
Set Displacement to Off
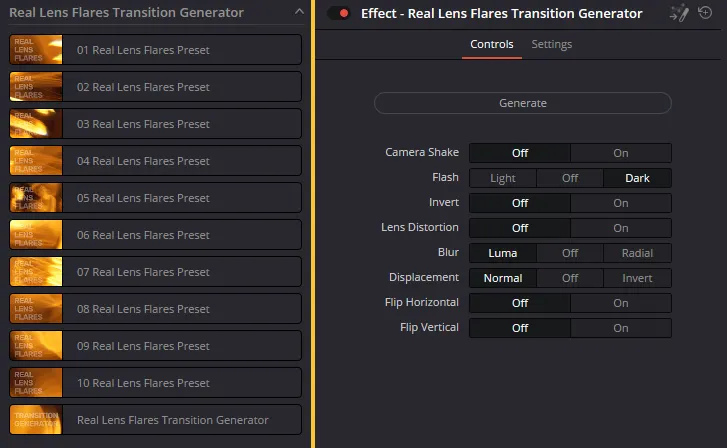[570, 278]
